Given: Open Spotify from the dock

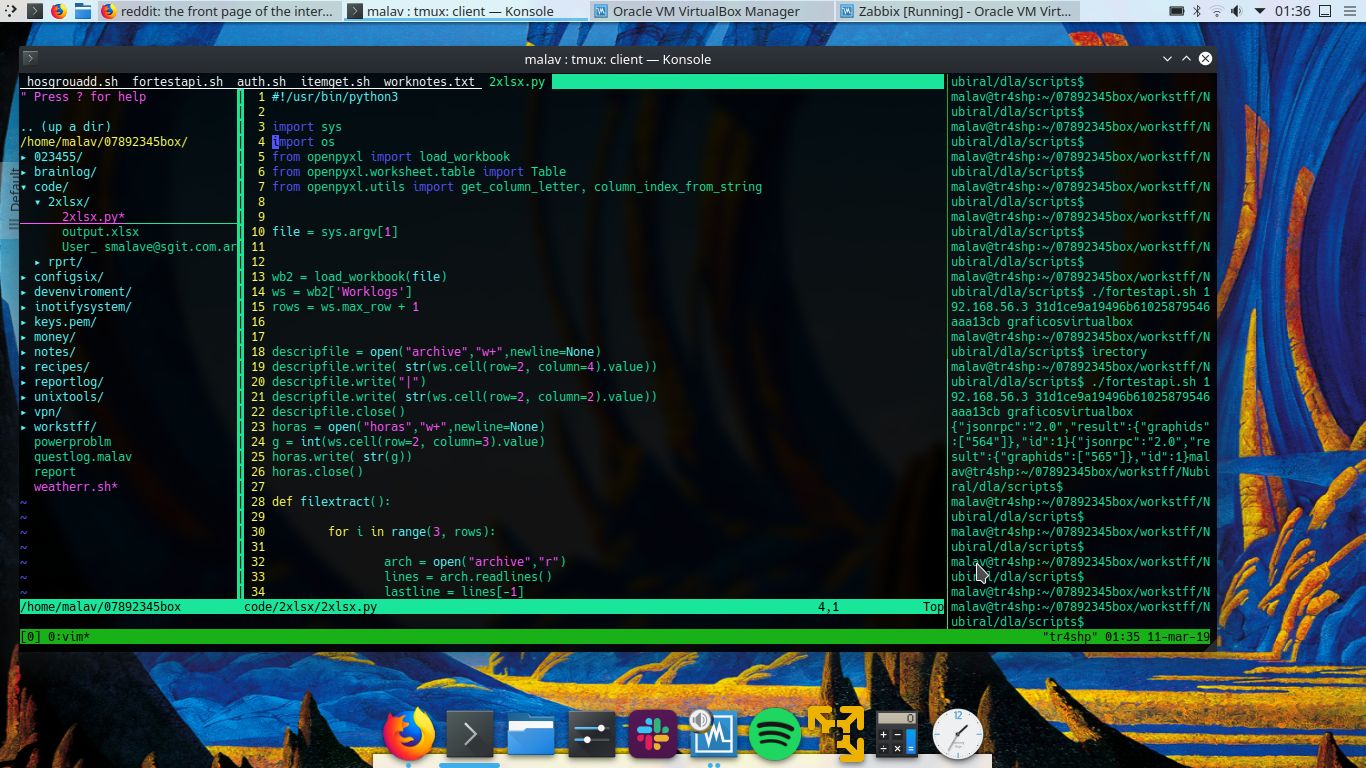Looking at the screenshot, I should (774, 735).
